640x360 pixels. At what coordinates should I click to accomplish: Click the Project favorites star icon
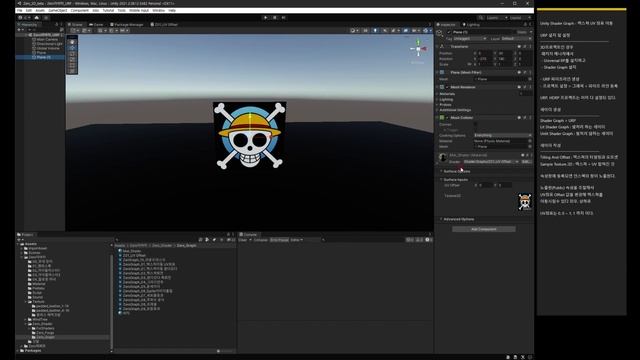[221, 240]
